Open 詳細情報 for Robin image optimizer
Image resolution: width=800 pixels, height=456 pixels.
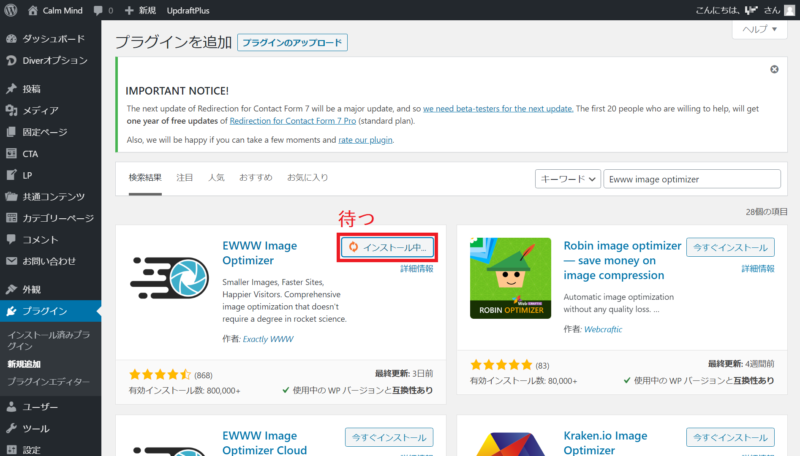click(x=758, y=269)
